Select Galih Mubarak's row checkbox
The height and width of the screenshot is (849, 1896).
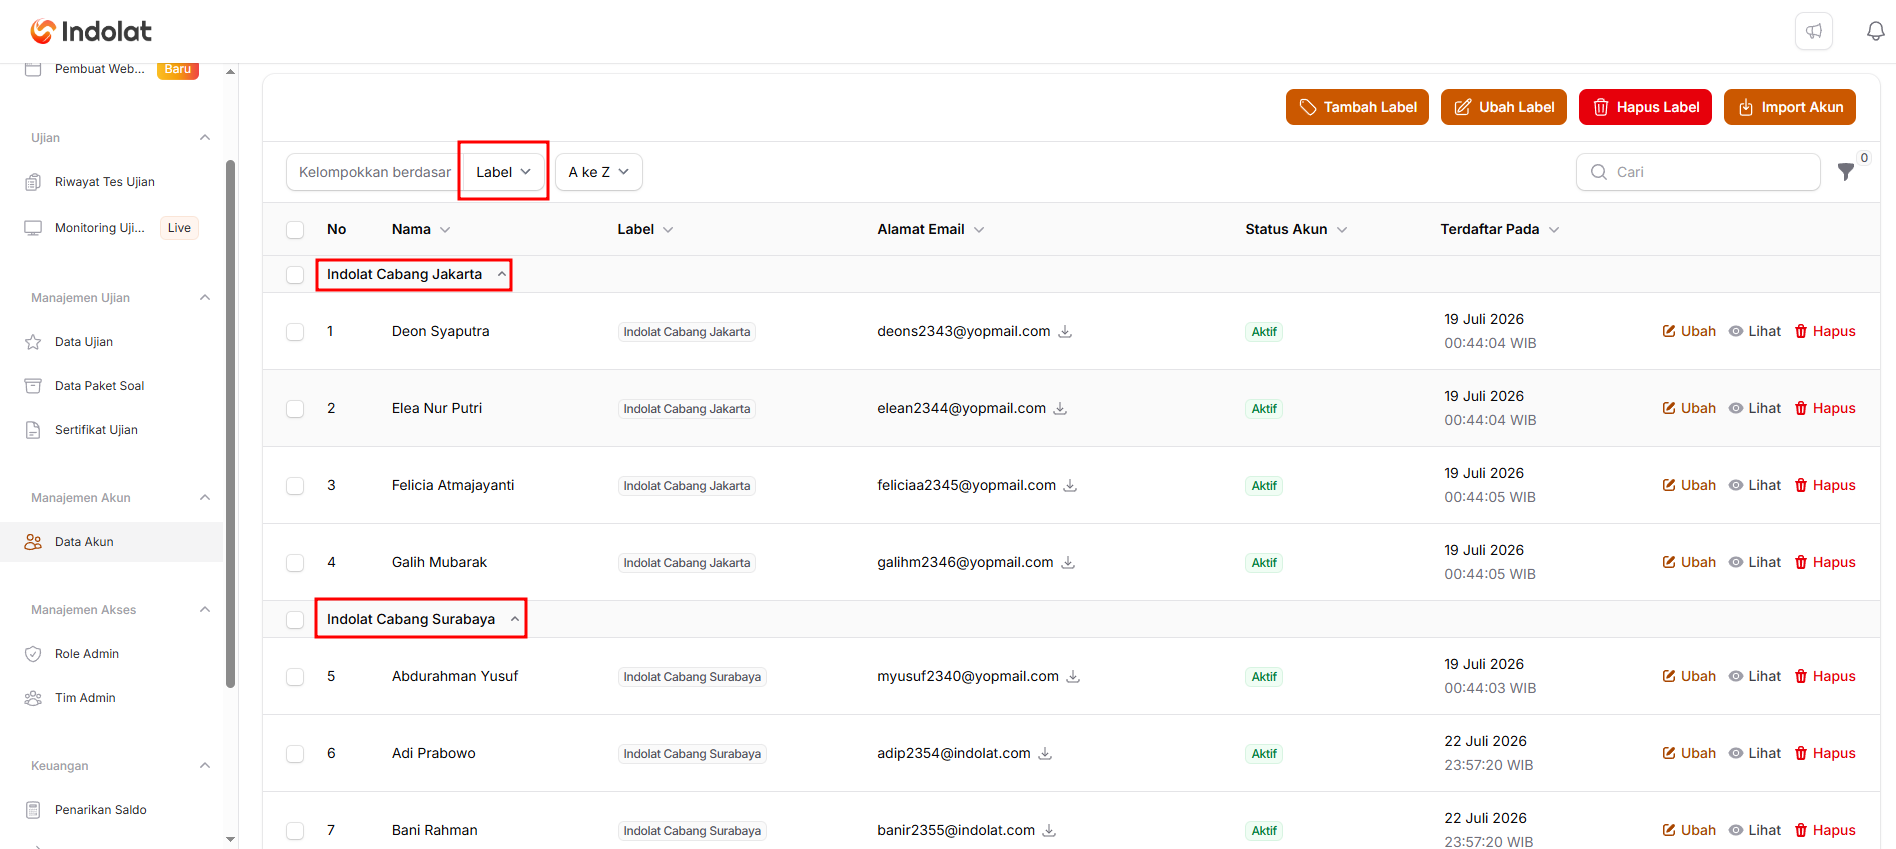[295, 563]
